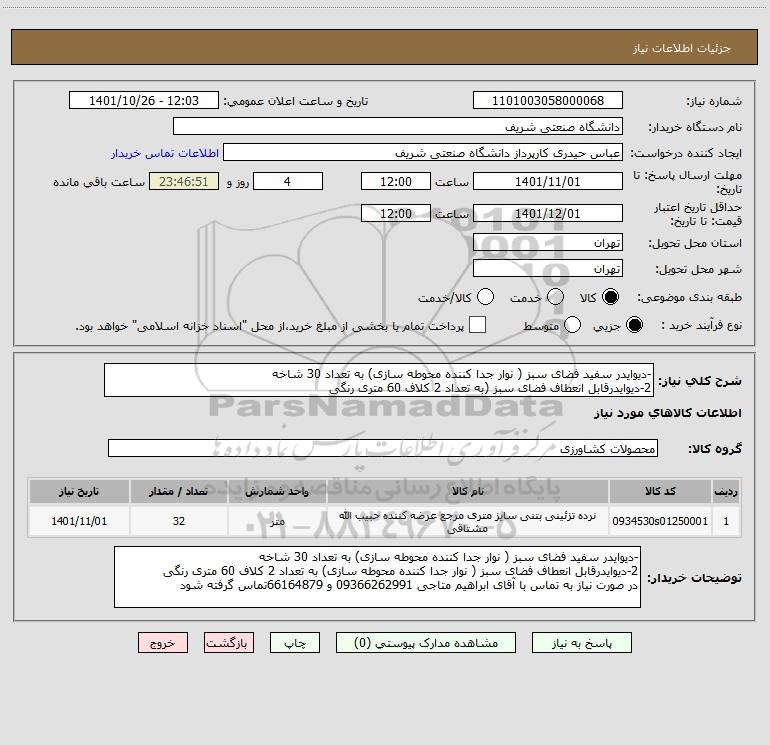This screenshot has width=770, height=745.
Task: Click the شهر محل تحویل تهران field
Action: coord(548,268)
